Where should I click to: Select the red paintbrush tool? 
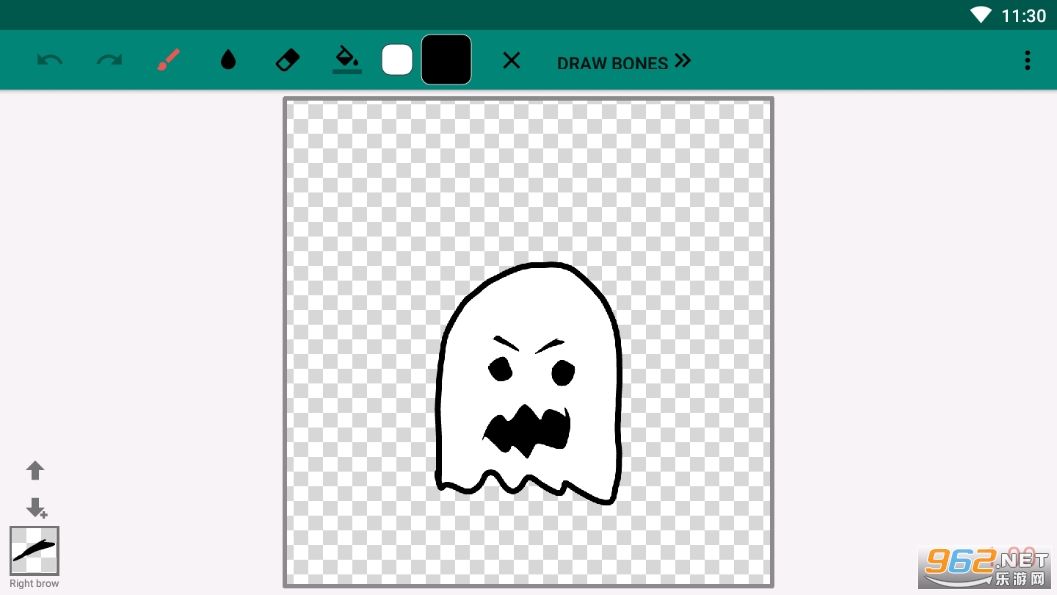[x=168, y=60]
